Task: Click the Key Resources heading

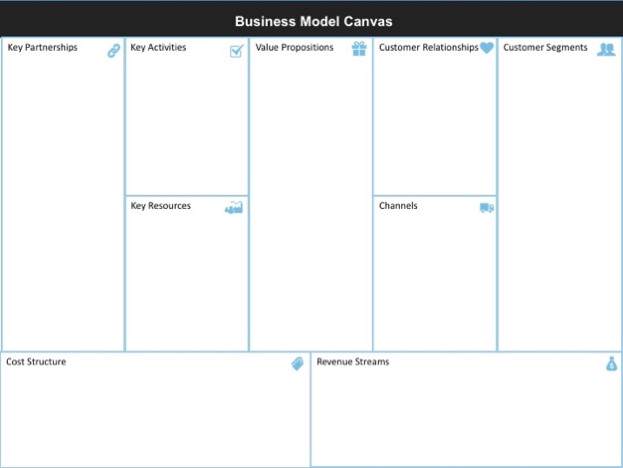Action: pos(161,206)
